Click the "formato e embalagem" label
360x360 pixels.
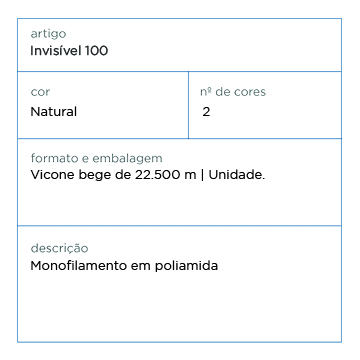[x=96, y=158]
